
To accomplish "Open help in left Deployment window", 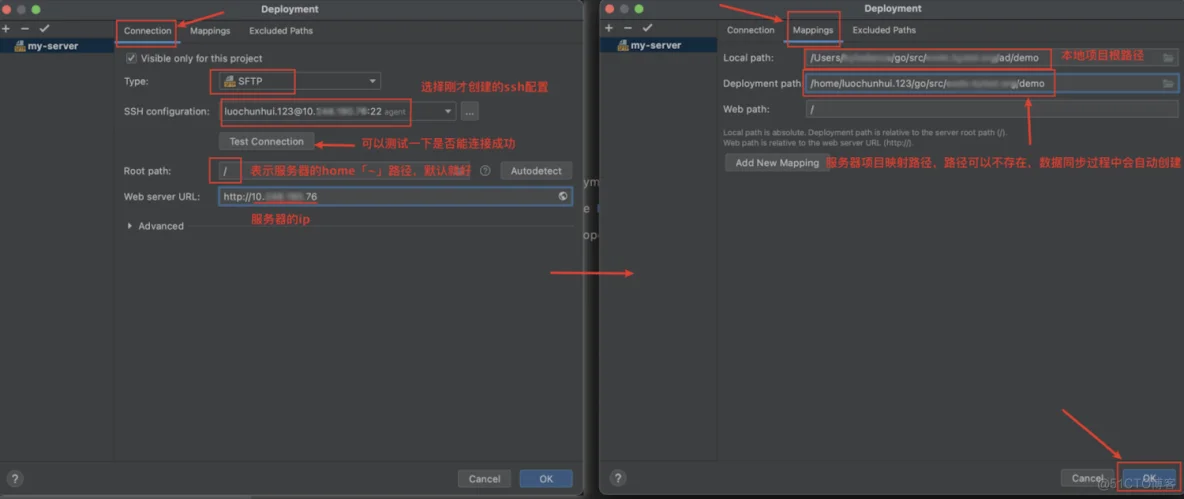I will (x=15, y=479).
